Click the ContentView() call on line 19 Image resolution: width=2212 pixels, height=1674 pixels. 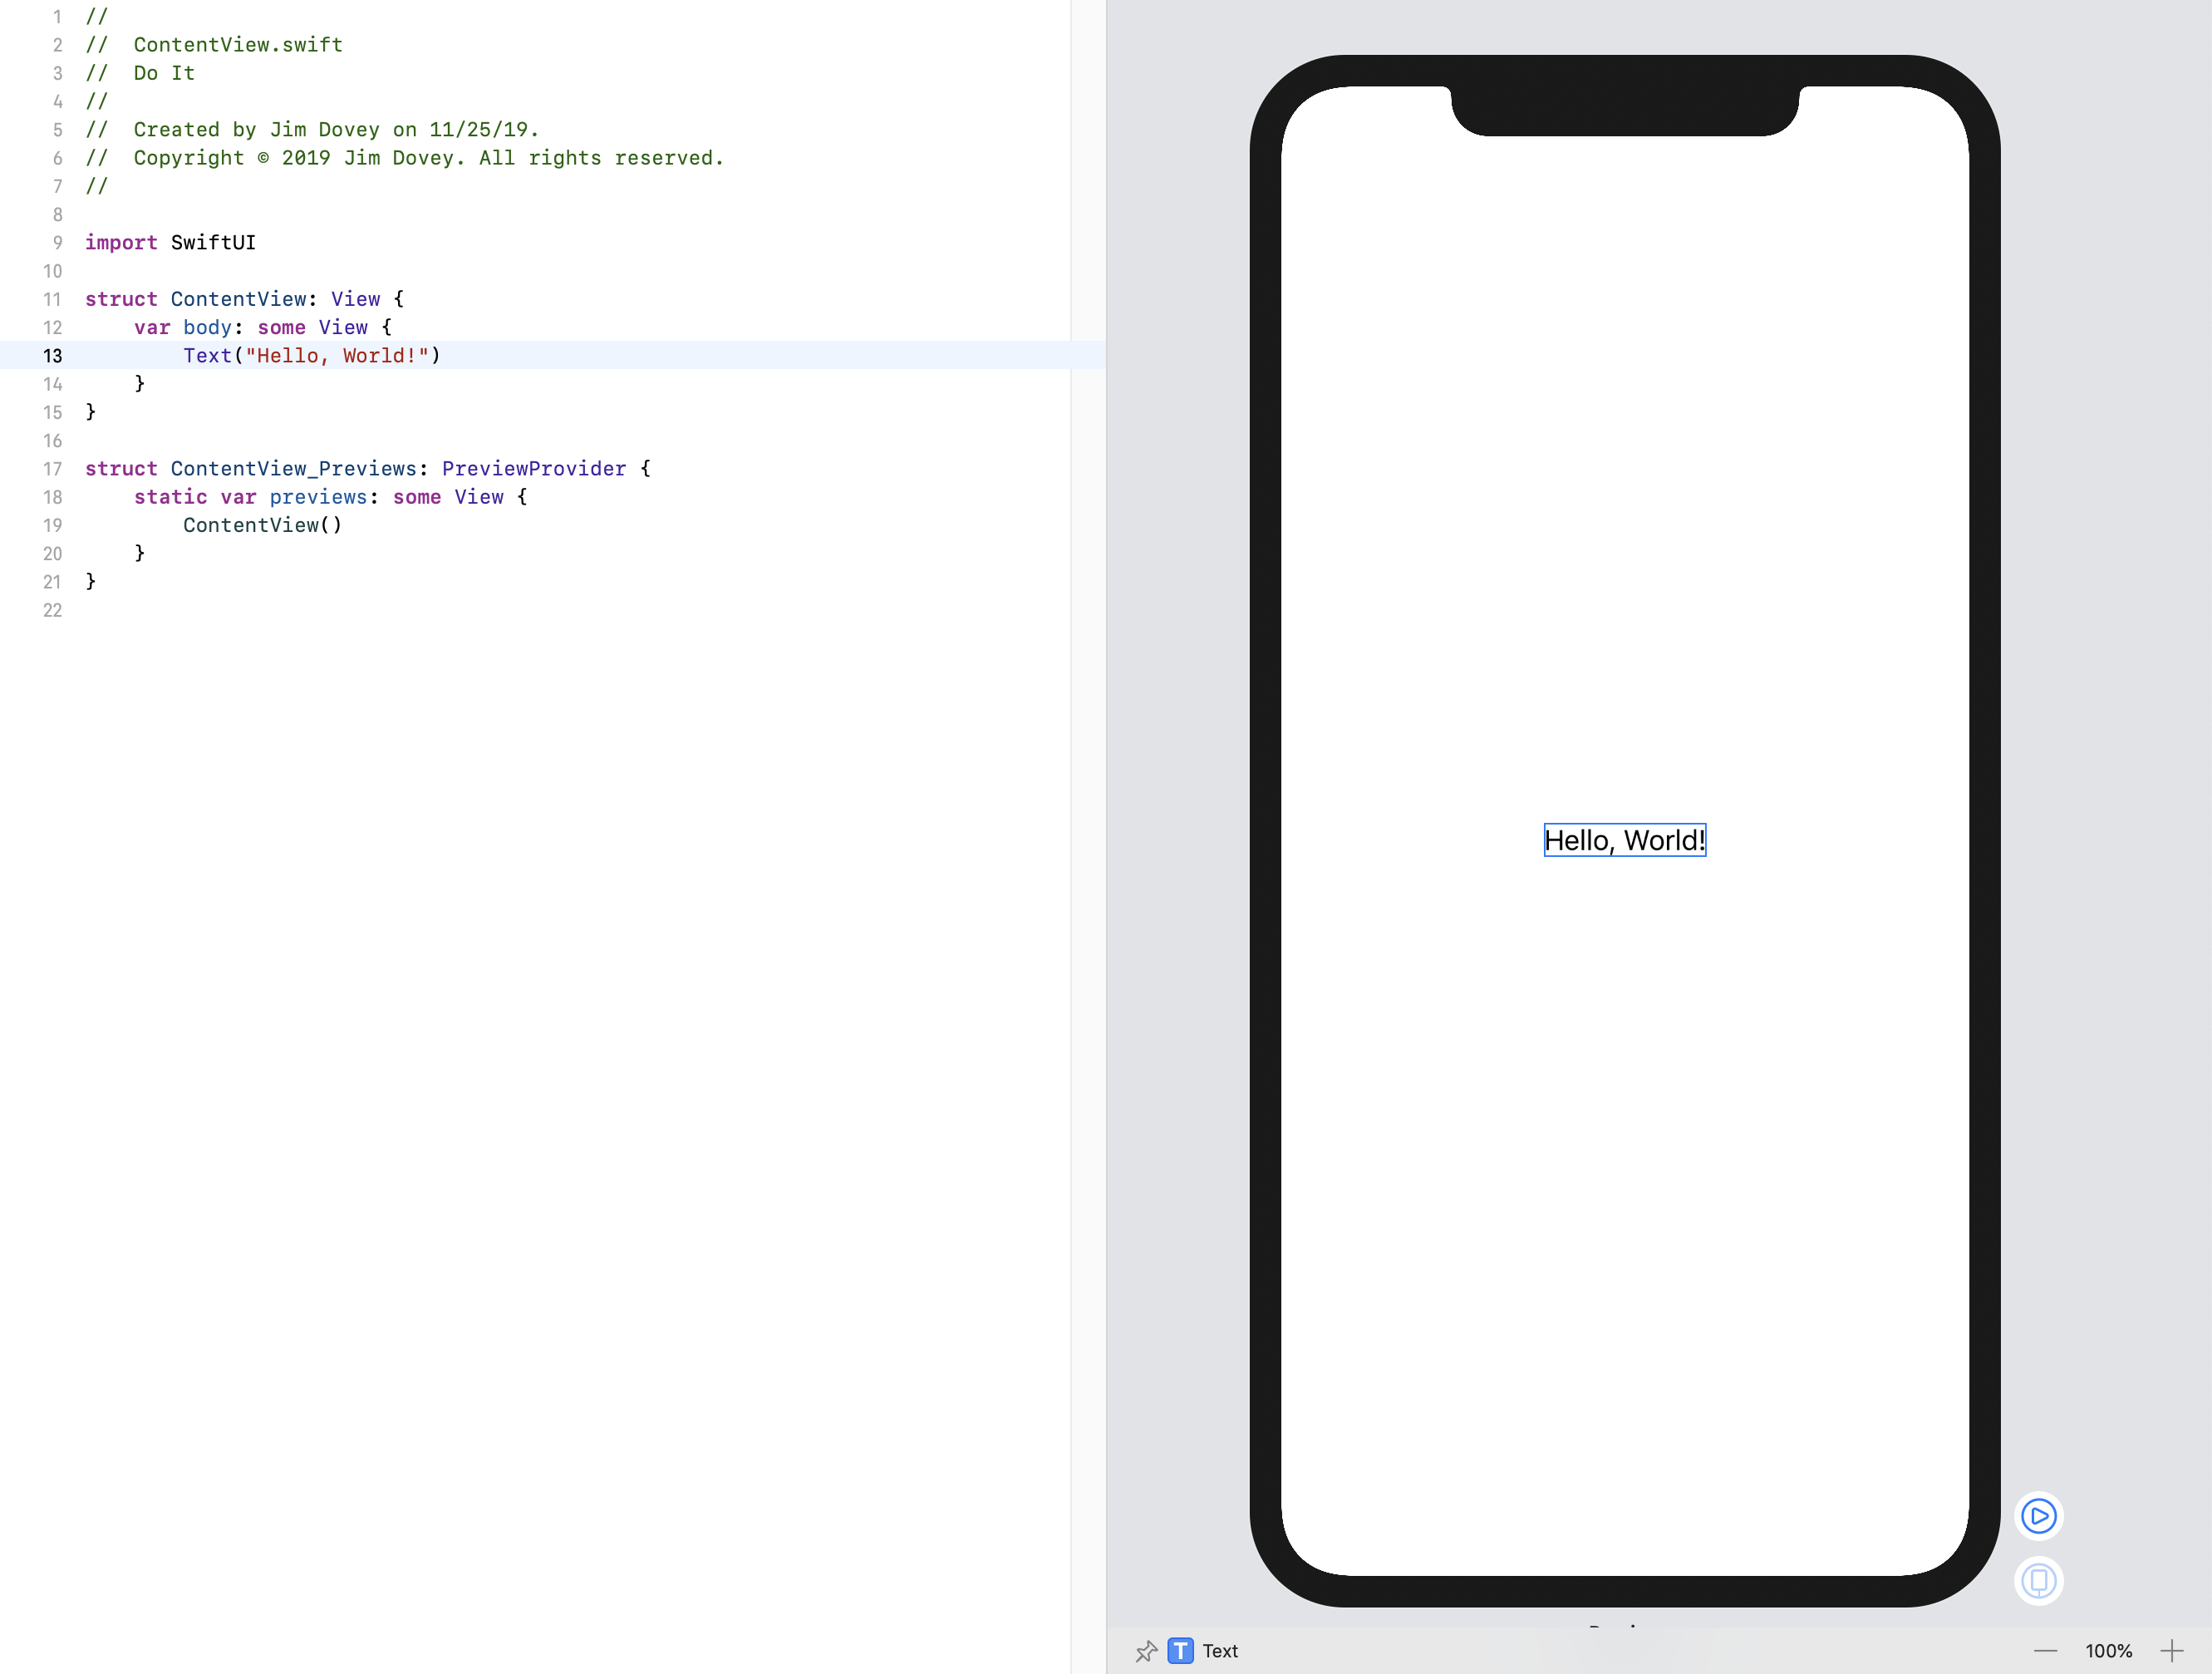click(262, 525)
